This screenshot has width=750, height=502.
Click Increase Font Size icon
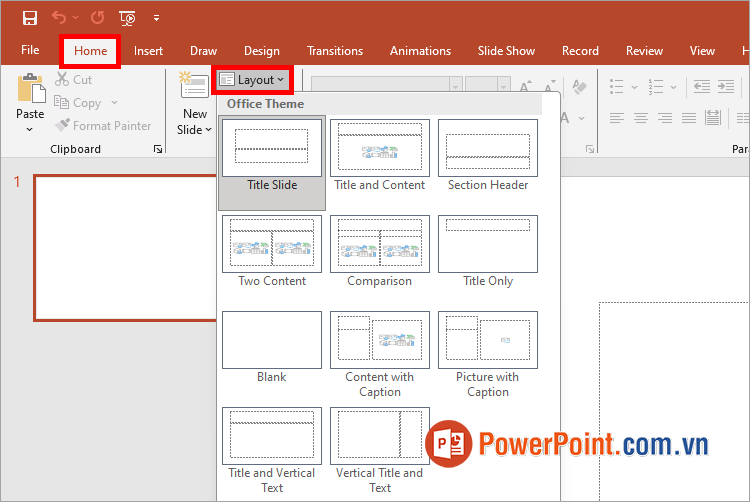pos(526,86)
